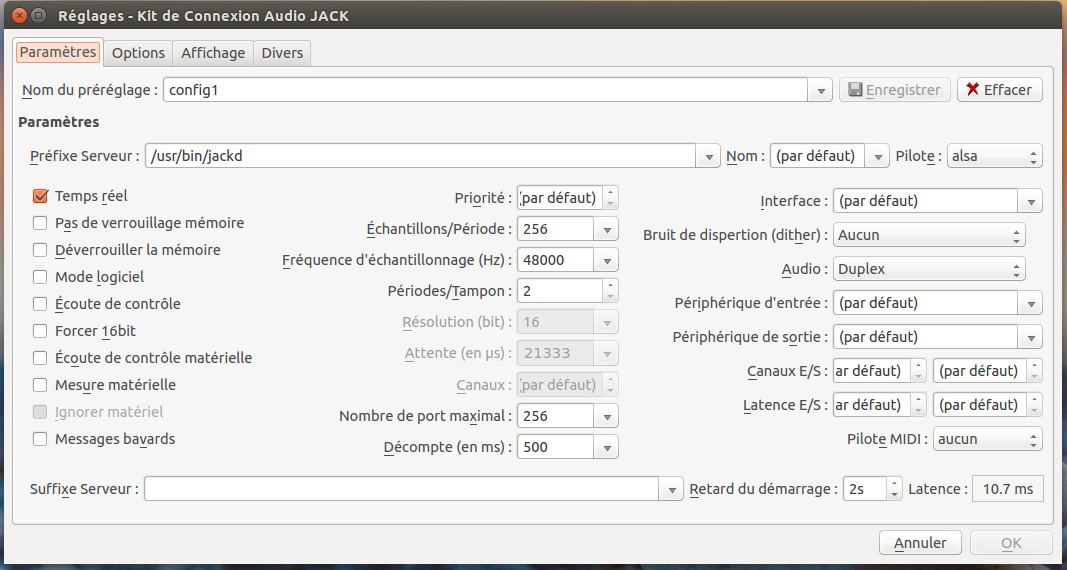Open Décompte (en ms) 500 dropdown
This screenshot has height=570, width=1067.
[x=607, y=447]
